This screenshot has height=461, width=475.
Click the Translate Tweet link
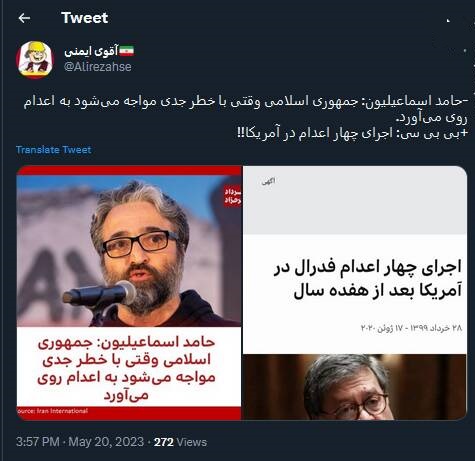point(53,150)
